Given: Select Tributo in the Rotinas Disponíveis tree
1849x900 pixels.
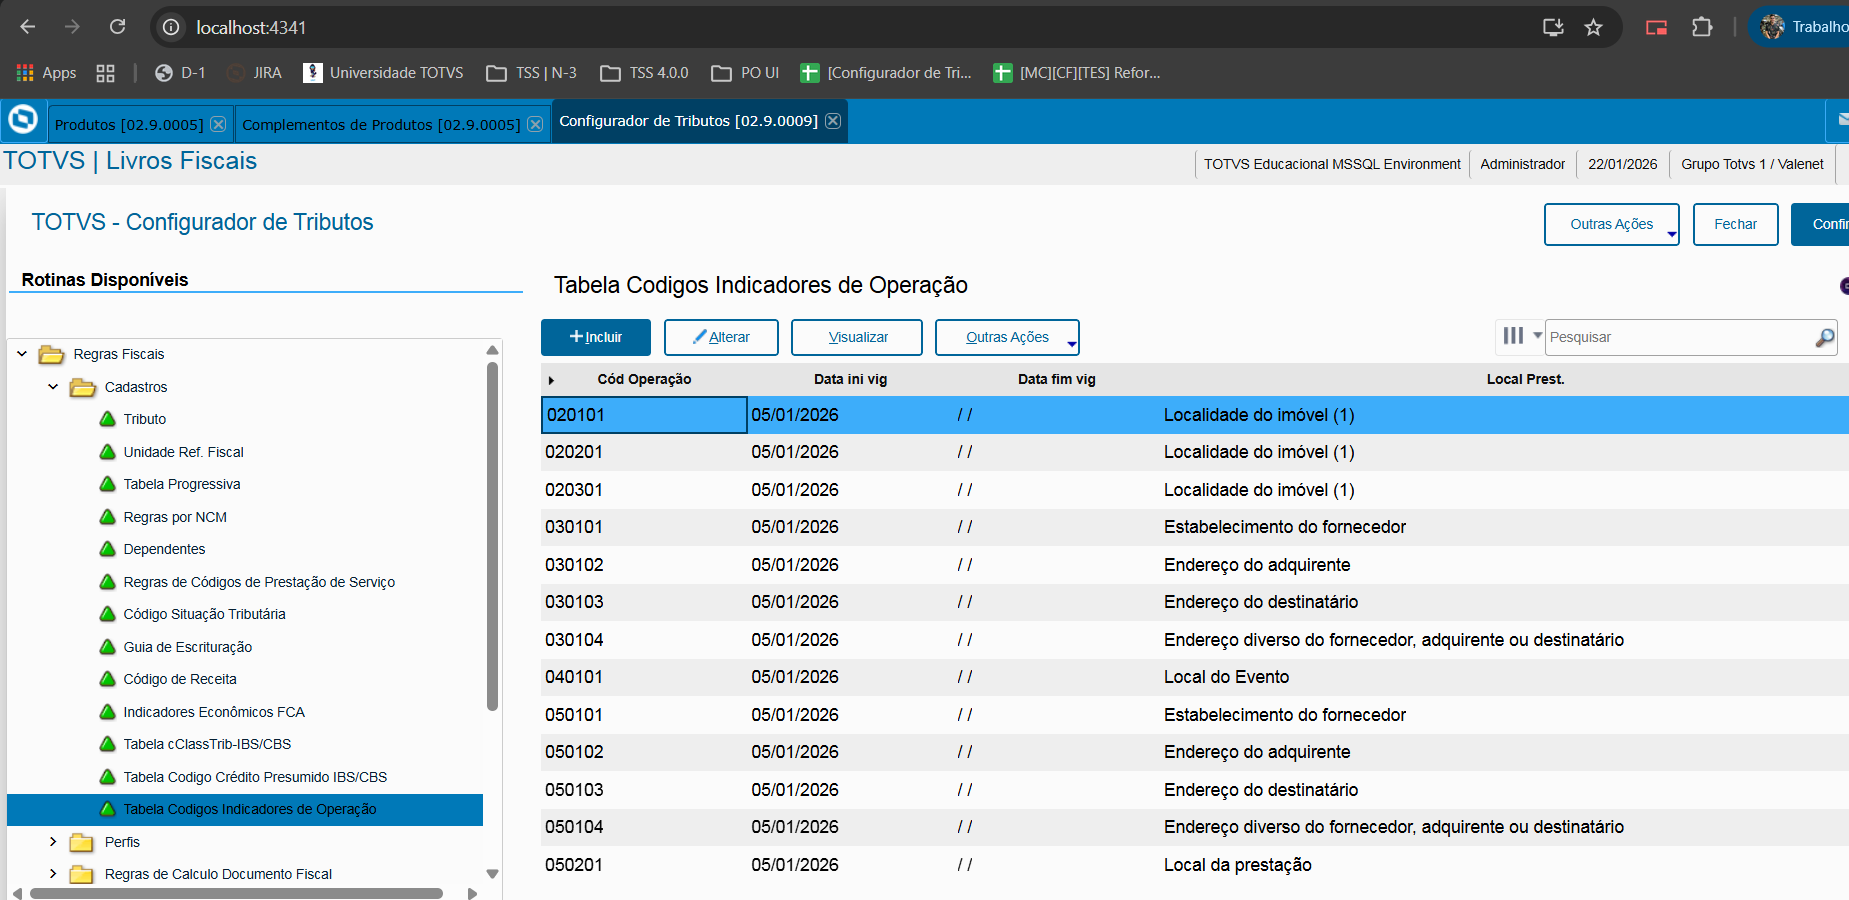Looking at the screenshot, I should [146, 419].
